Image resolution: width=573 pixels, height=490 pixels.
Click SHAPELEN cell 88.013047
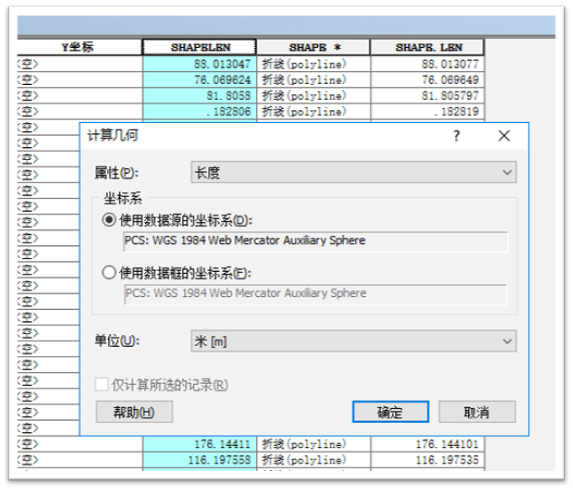click(x=200, y=64)
